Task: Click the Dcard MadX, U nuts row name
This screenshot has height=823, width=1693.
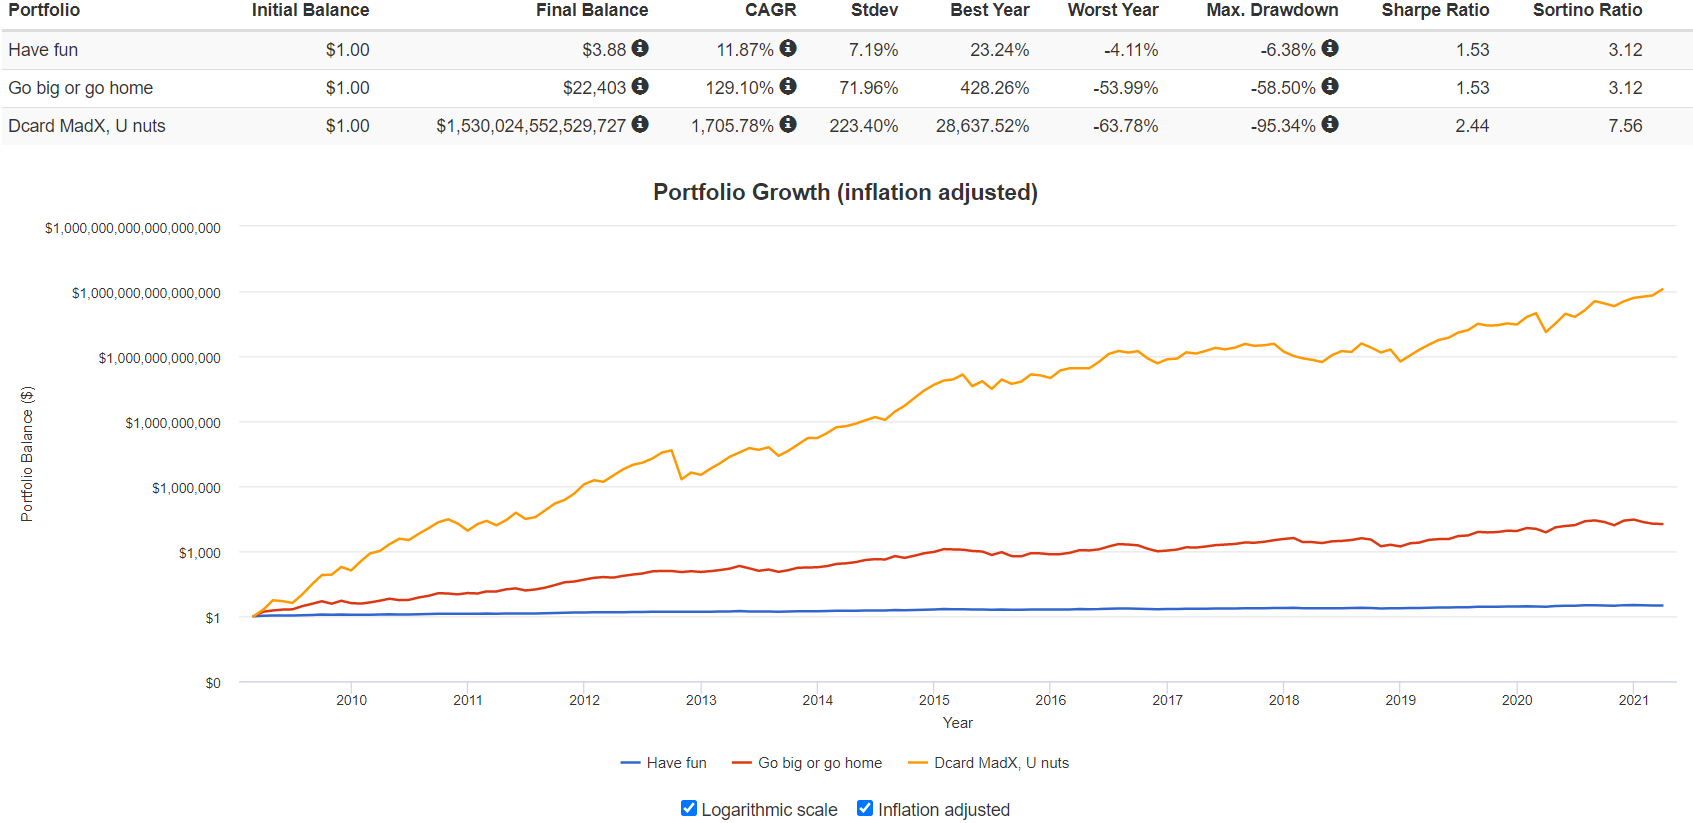Action: tap(87, 126)
